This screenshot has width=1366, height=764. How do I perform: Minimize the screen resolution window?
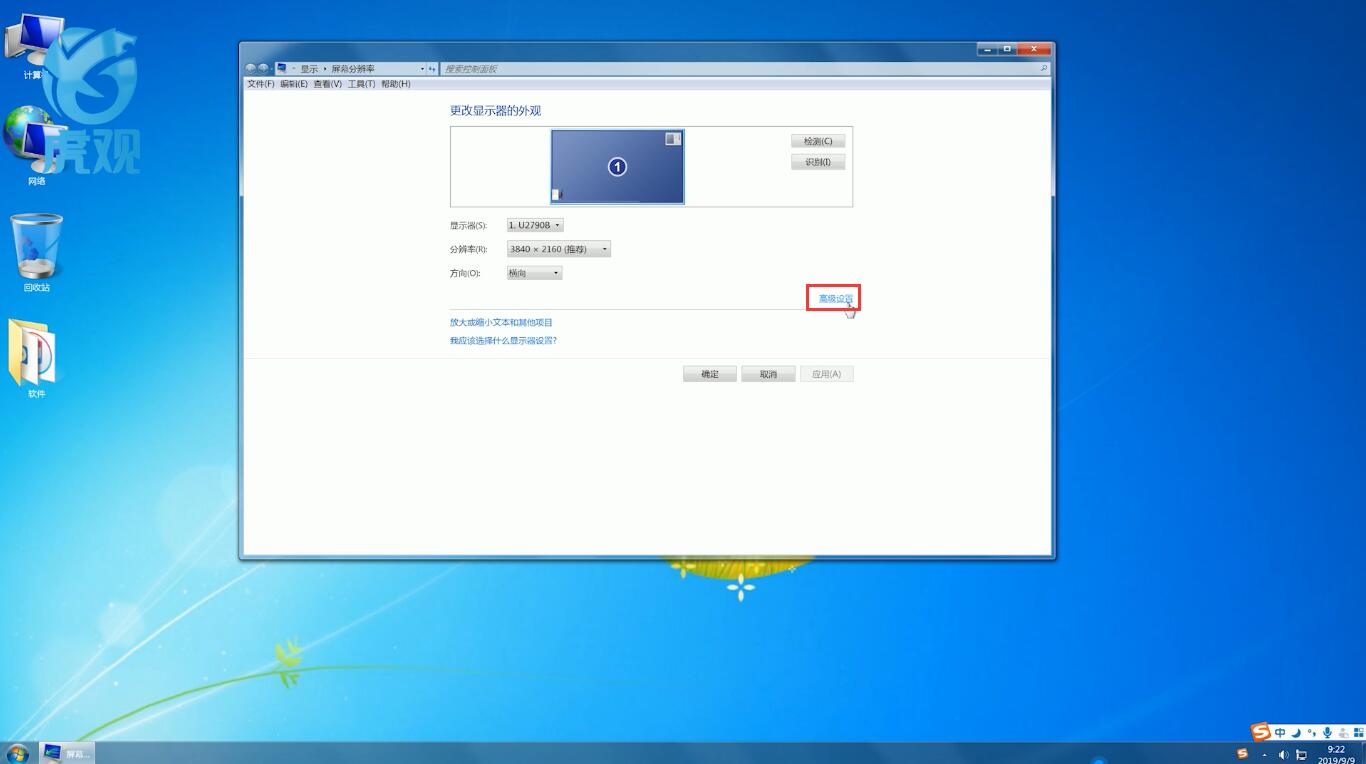(986, 48)
